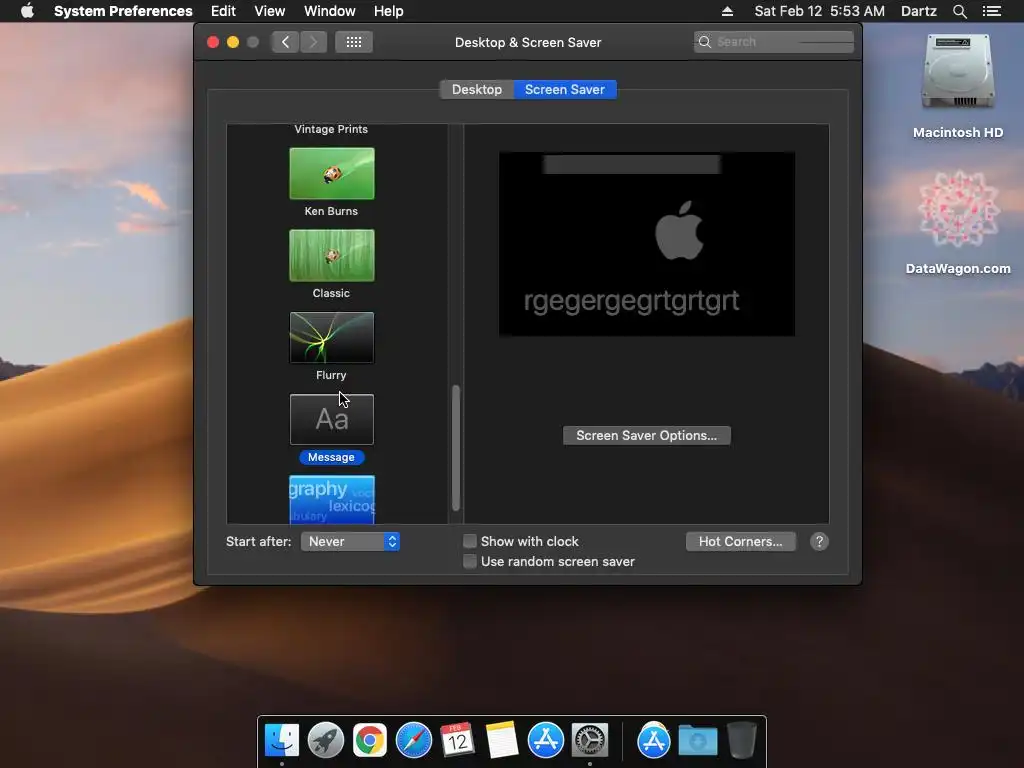The image size is (1024, 768).
Task: Click the Dartz user name in menu bar
Action: [918, 11]
